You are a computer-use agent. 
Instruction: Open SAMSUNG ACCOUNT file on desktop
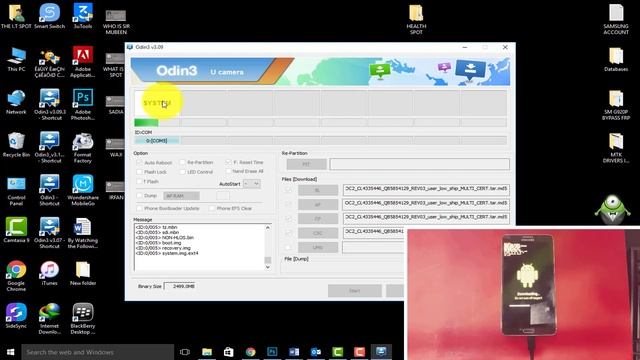pos(616,19)
